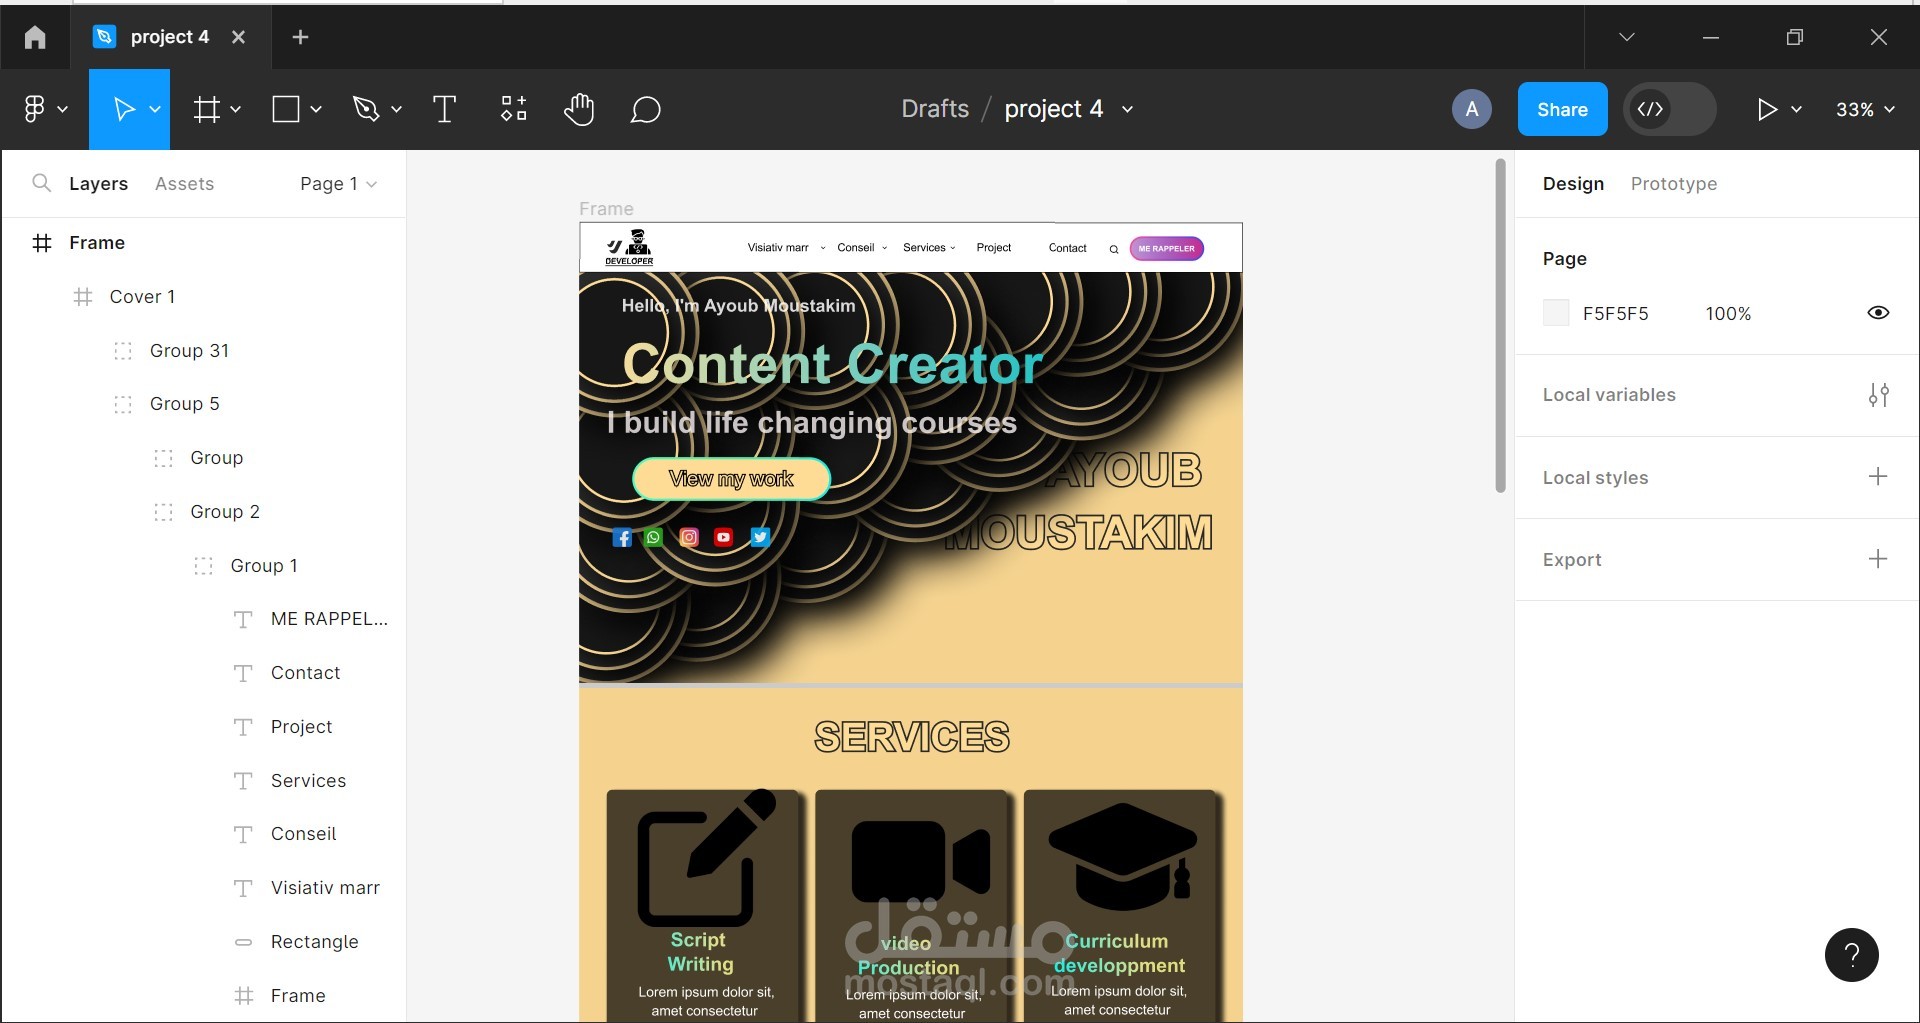Hide the page background color

[x=1877, y=313]
